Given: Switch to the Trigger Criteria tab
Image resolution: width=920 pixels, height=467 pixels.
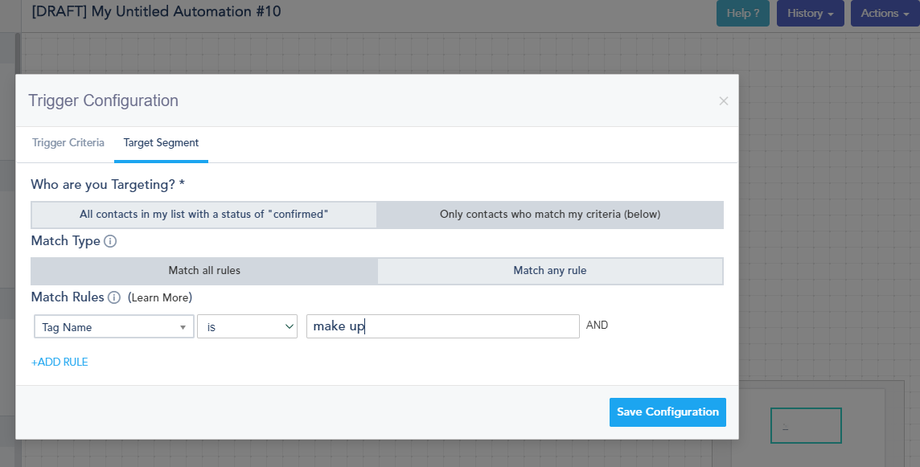Looking at the screenshot, I should click(x=68, y=143).
